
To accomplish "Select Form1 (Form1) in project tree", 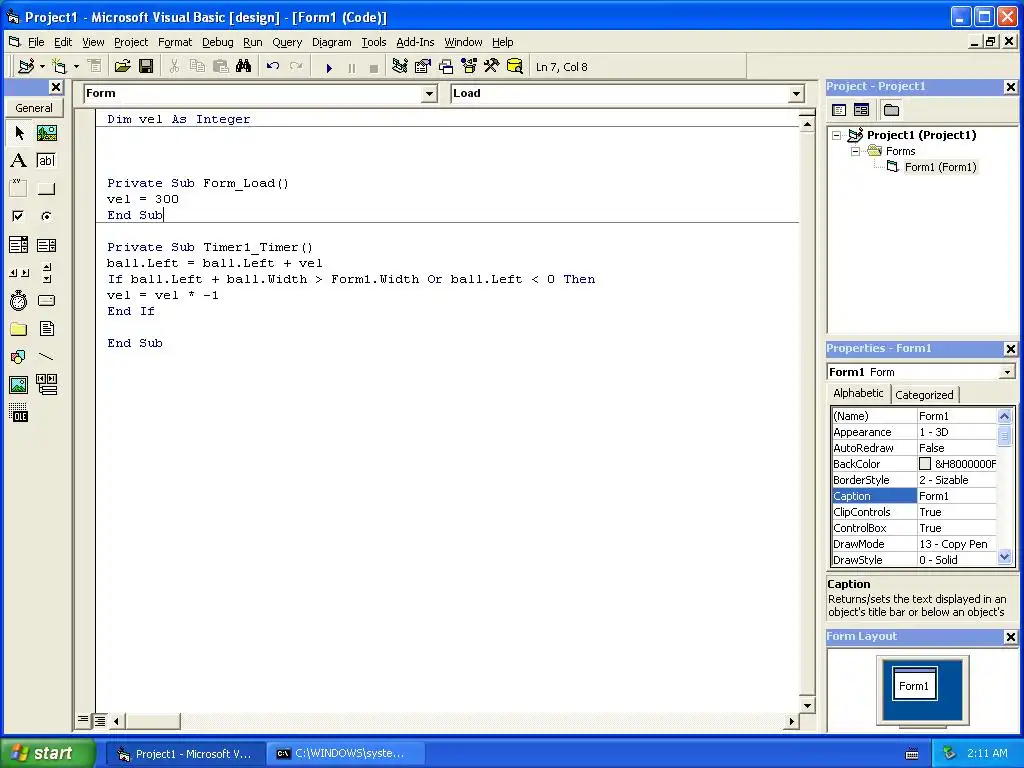I will coord(940,167).
